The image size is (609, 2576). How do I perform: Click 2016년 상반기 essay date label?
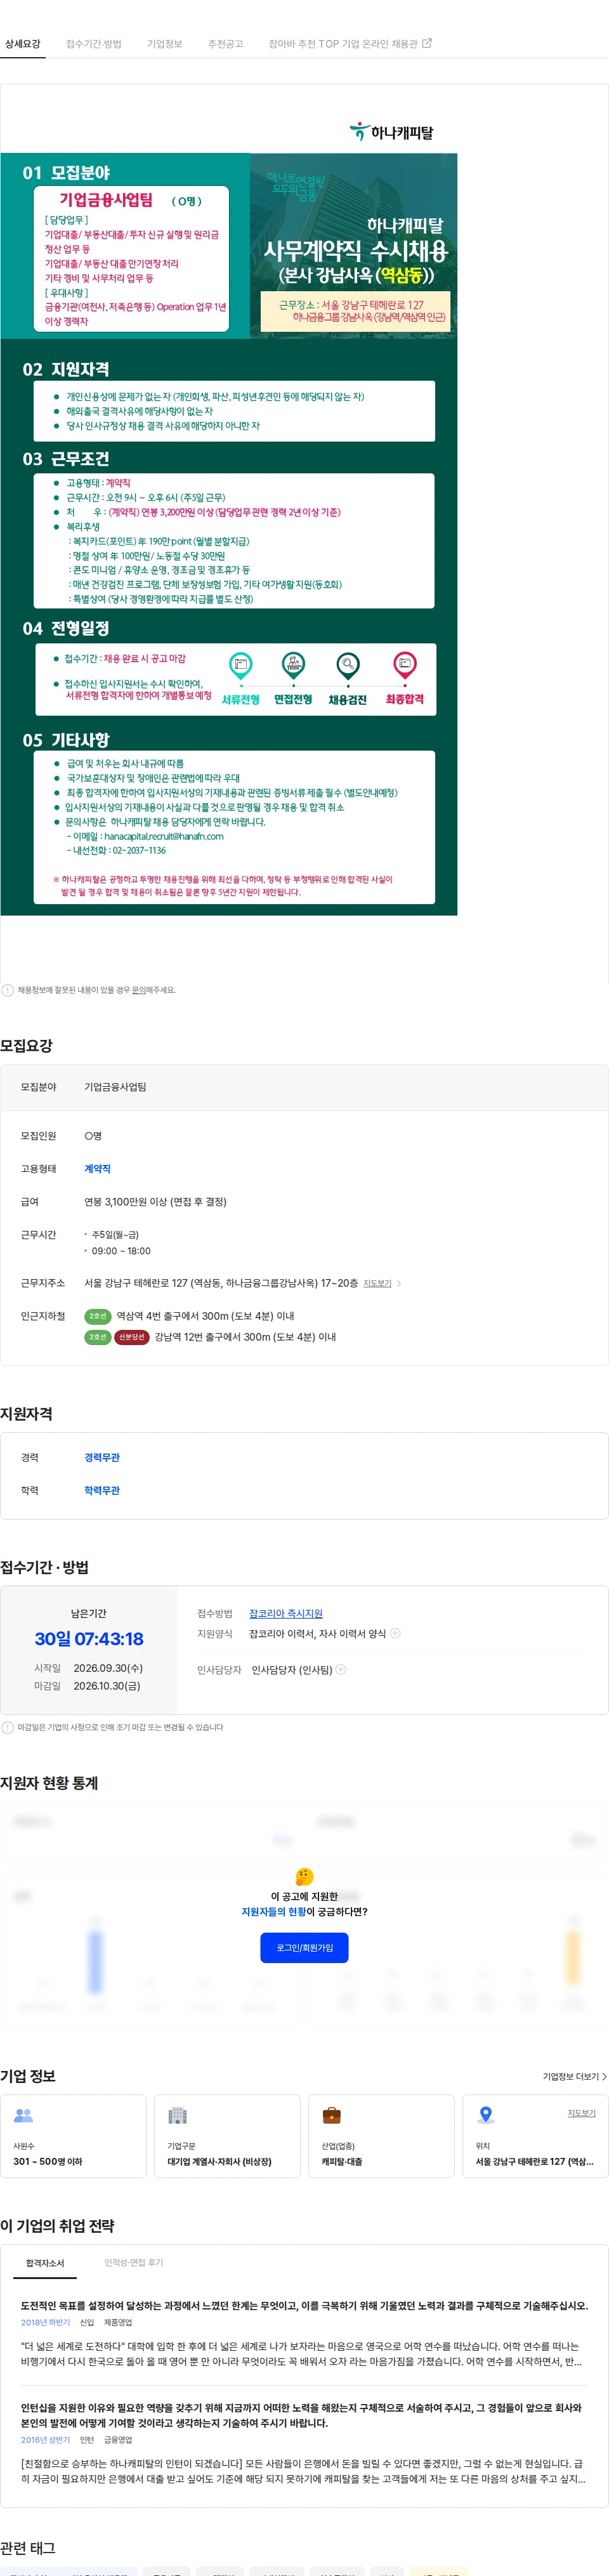[x=45, y=2440]
